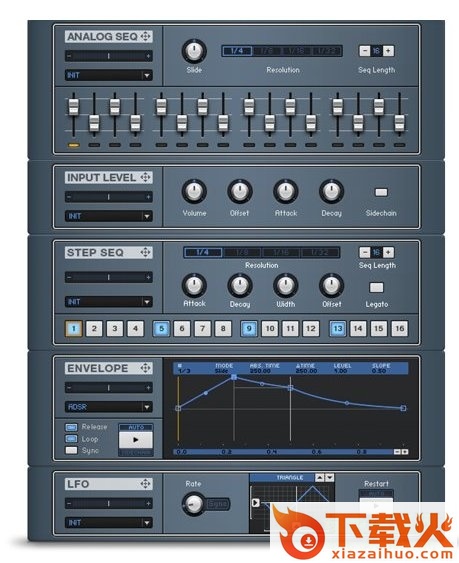Click the Input Level Attack knob
Screen dimensions: 459x563
point(286,191)
